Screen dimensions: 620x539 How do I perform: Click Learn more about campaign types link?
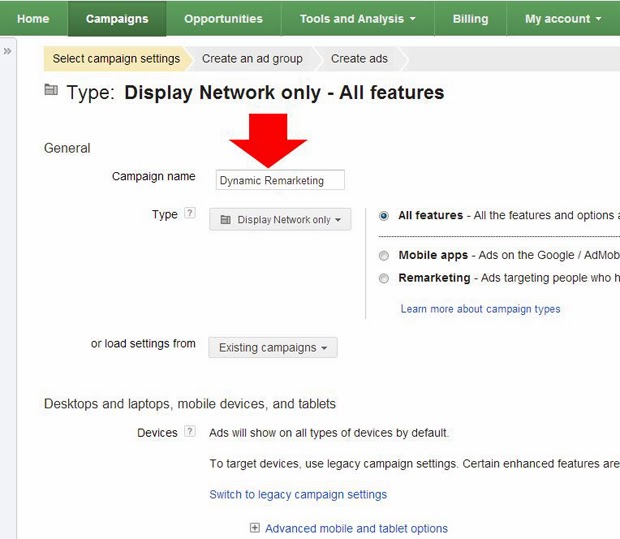pyautogui.click(x=480, y=309)
